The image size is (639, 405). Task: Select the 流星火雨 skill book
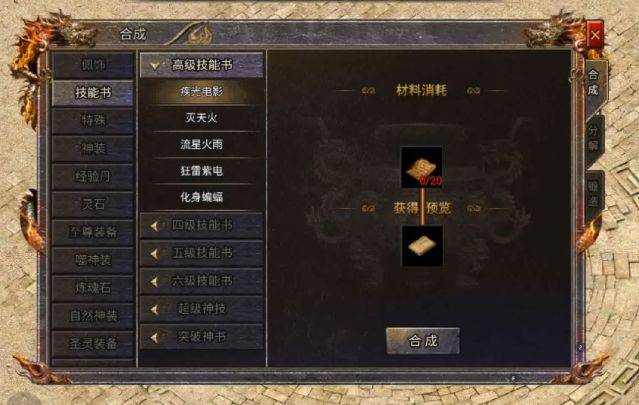[x=201, y=144]
